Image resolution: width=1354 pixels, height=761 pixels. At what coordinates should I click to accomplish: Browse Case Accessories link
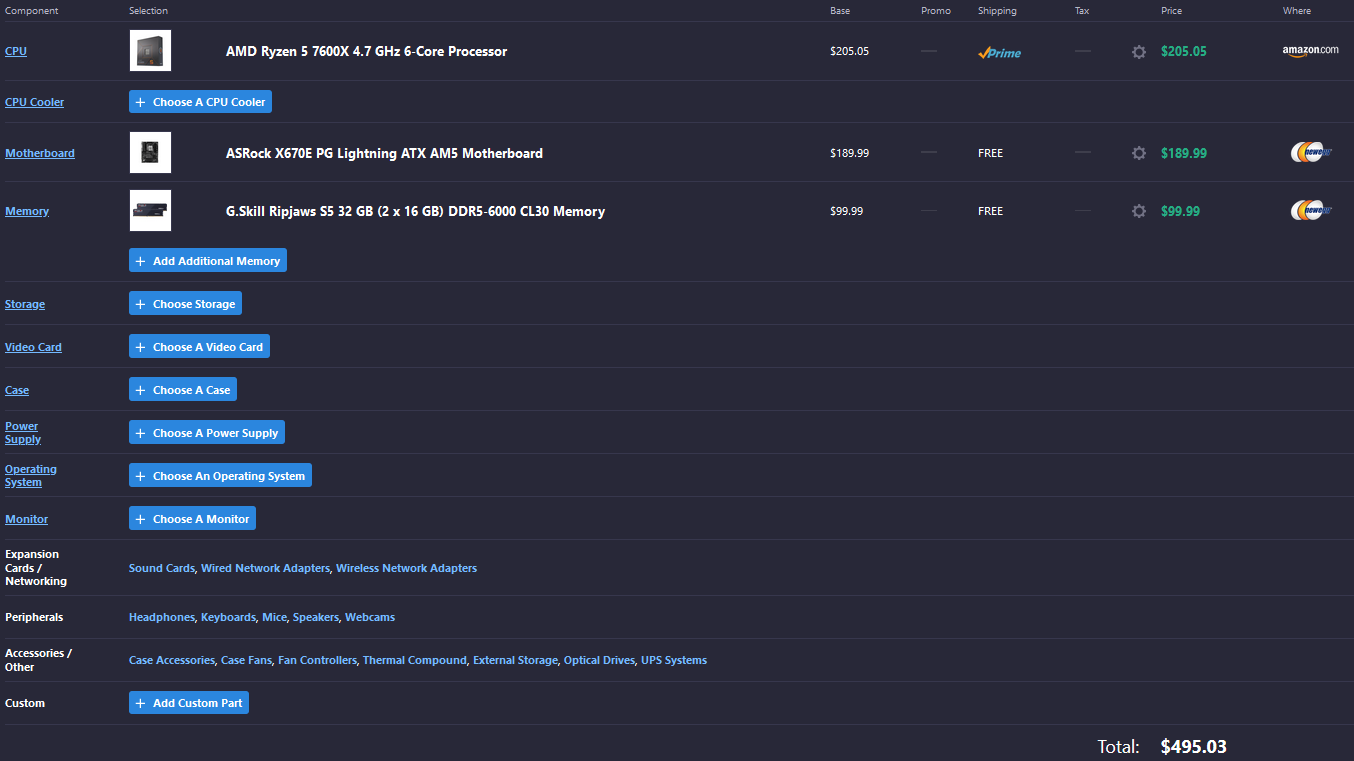[x=171, y=660]
